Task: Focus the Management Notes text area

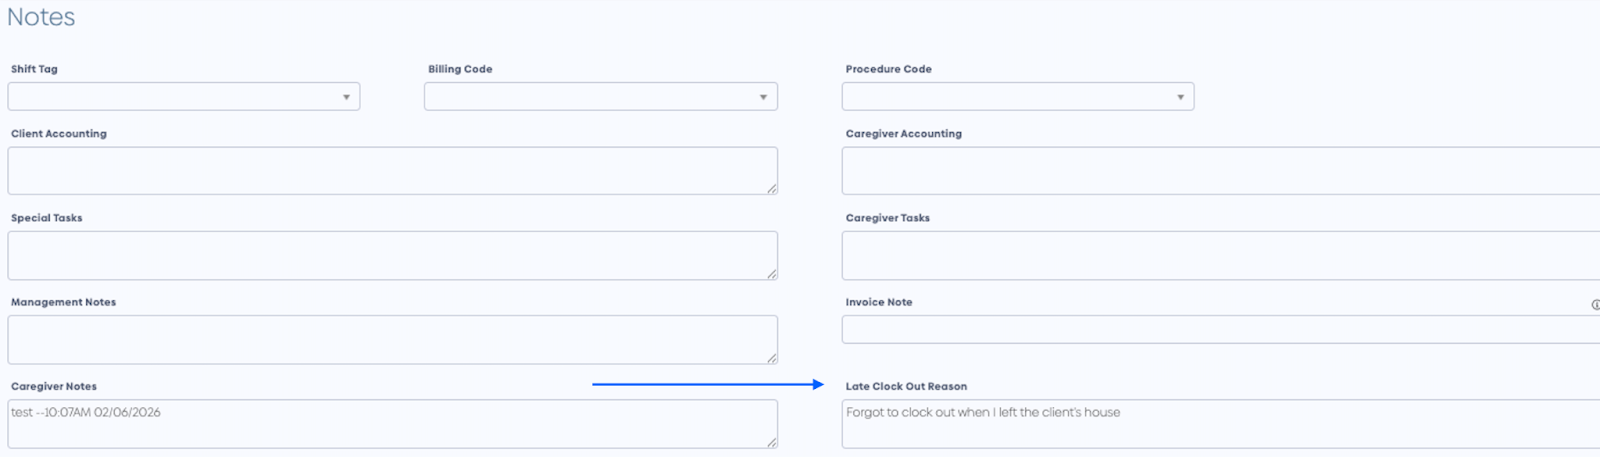Action: (392, 340)
